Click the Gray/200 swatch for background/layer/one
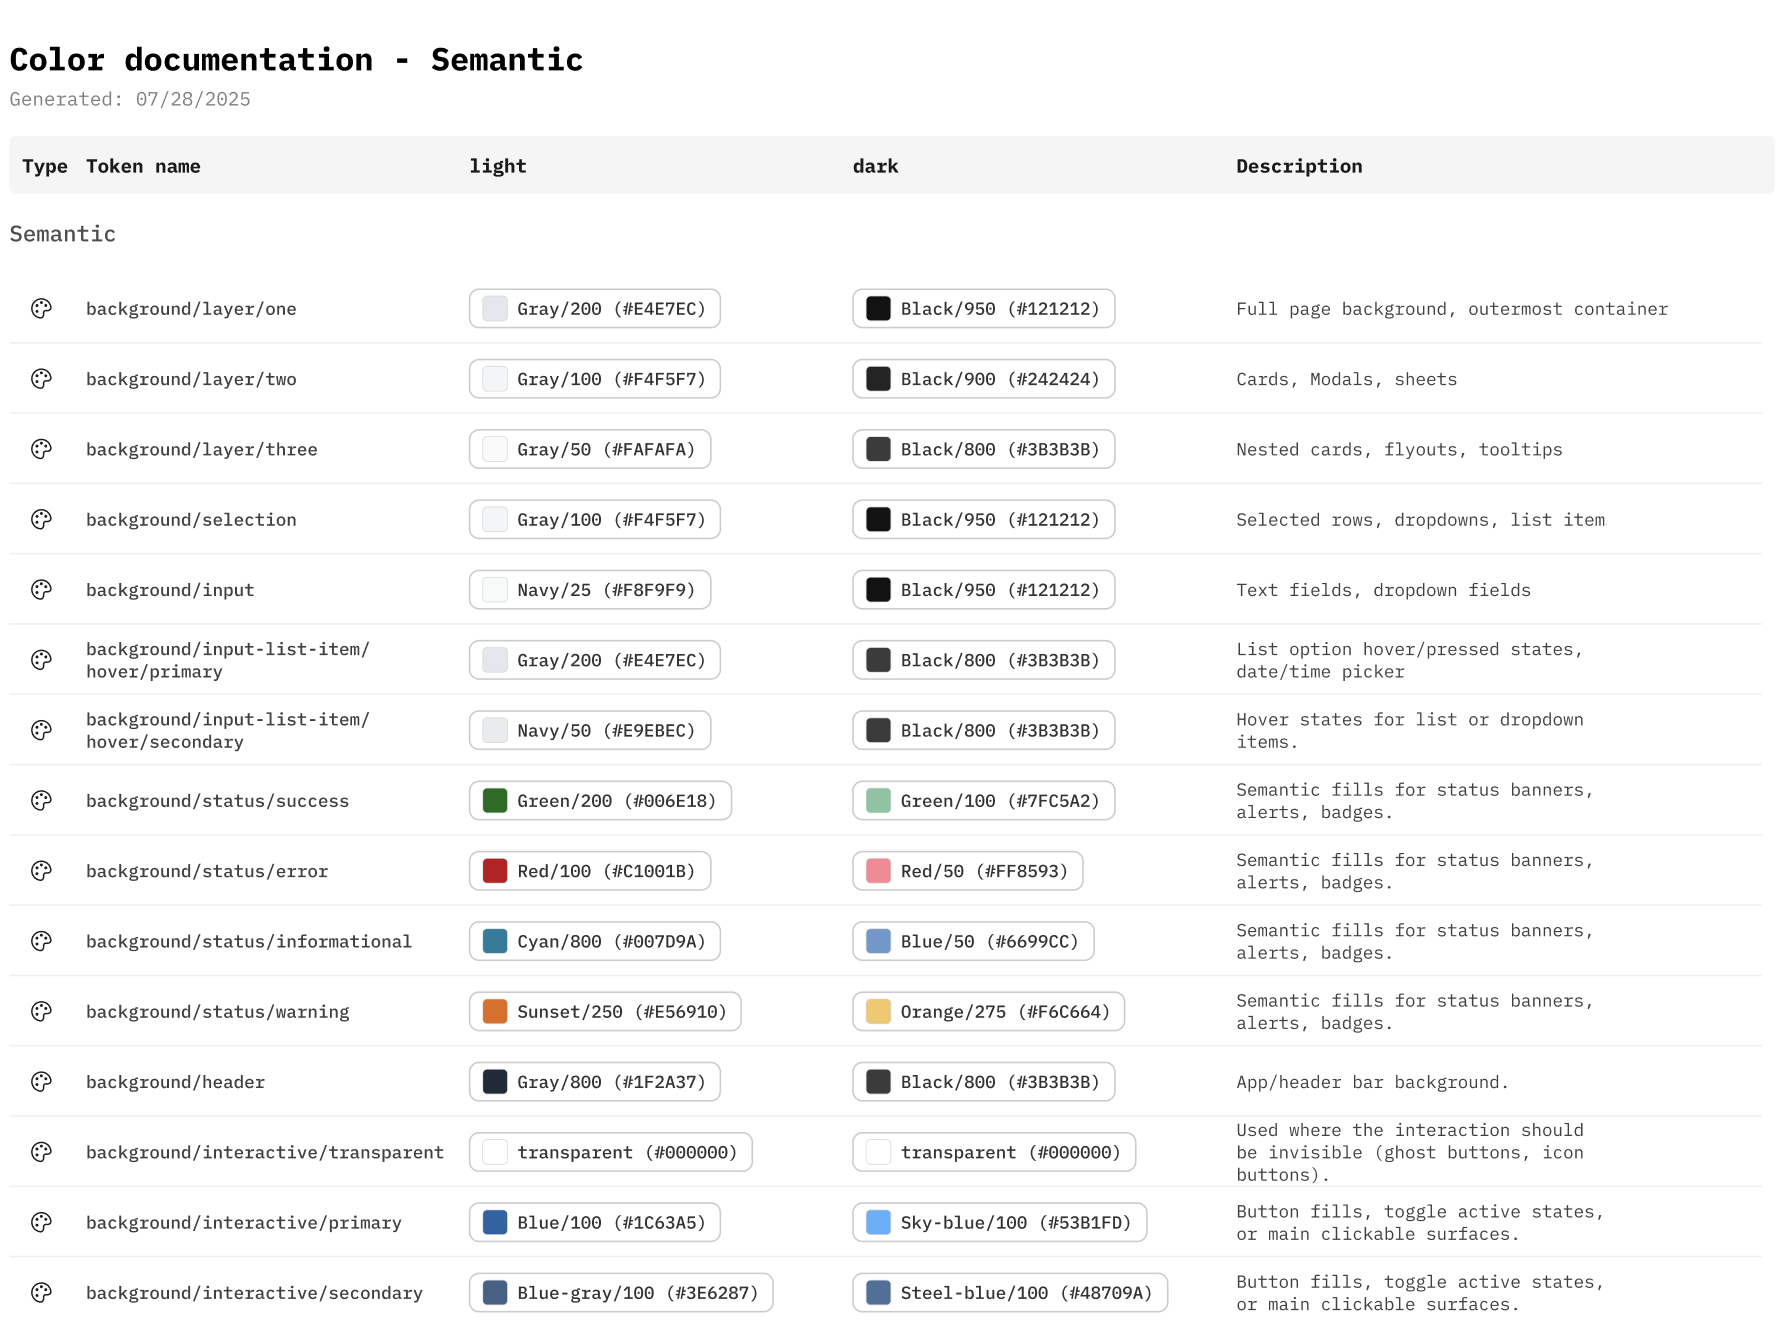Screen dimensions: 1782x1324 (x=495, y=309)
